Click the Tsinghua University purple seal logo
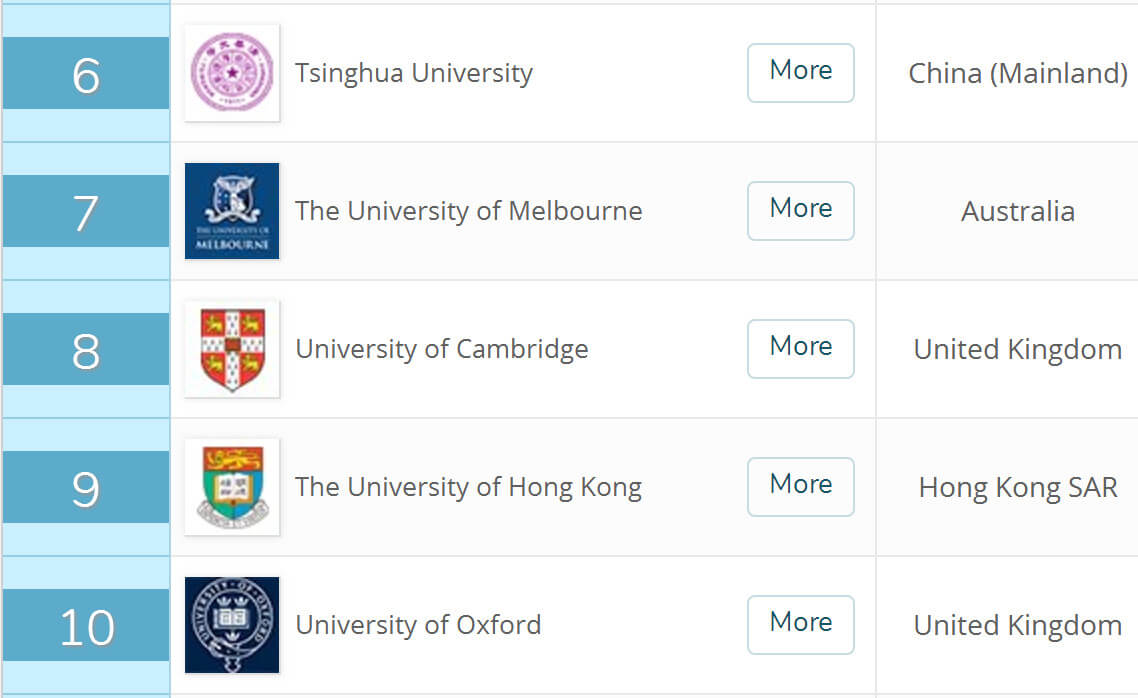The width and height of the screenshot is (1138, 698). (232, 73)
